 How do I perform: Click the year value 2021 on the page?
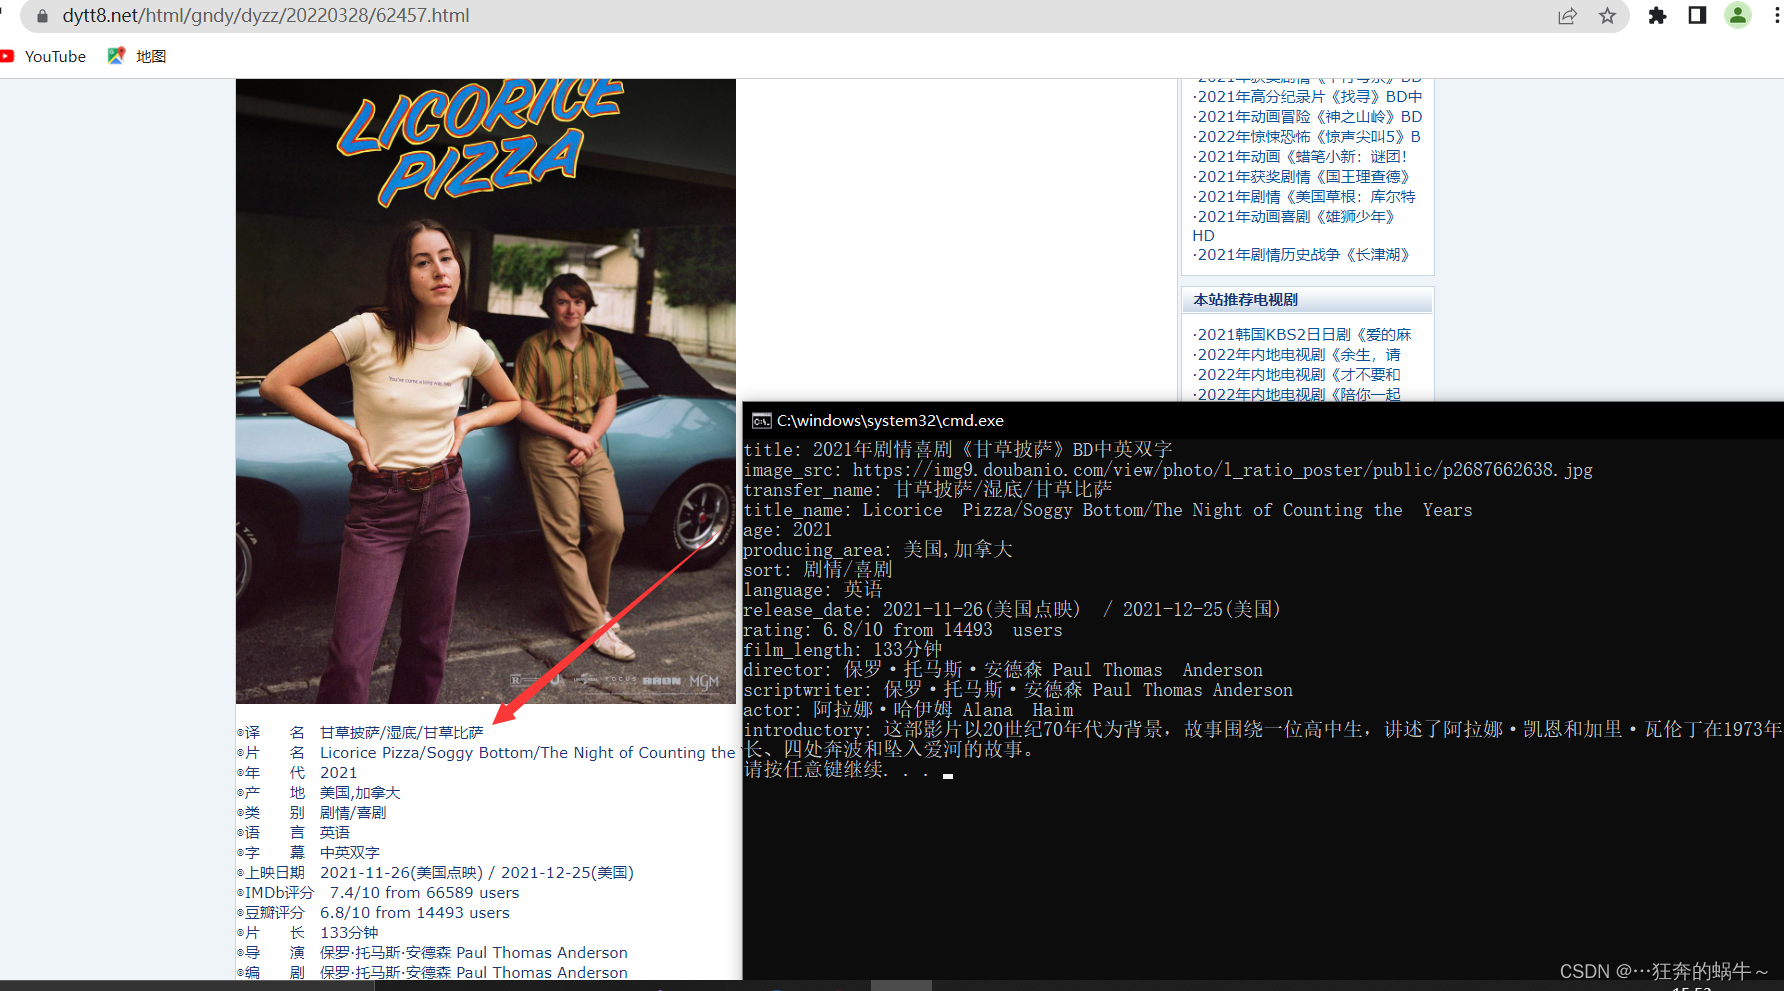click(338, 773)
